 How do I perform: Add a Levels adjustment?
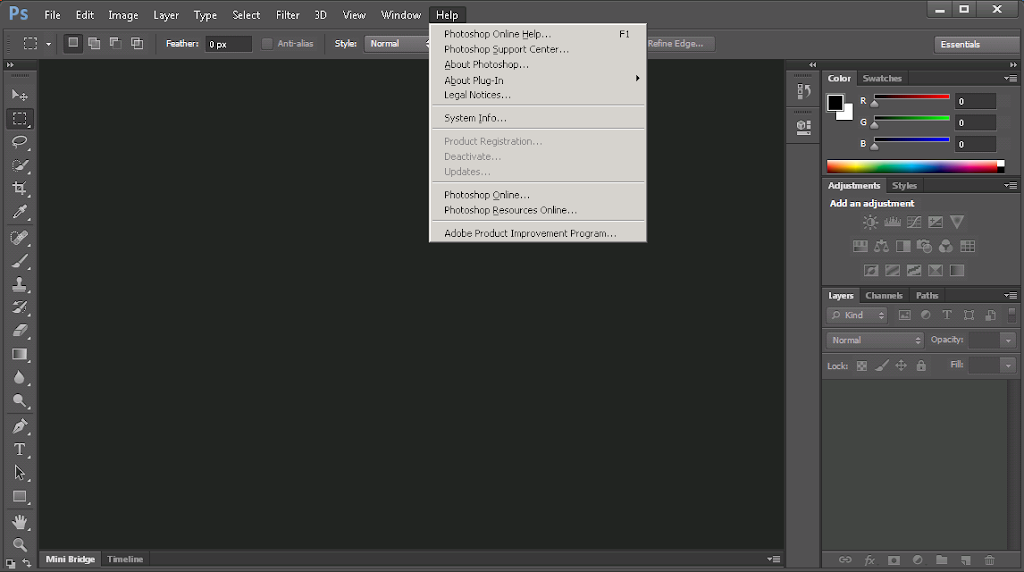coord(892,223)
